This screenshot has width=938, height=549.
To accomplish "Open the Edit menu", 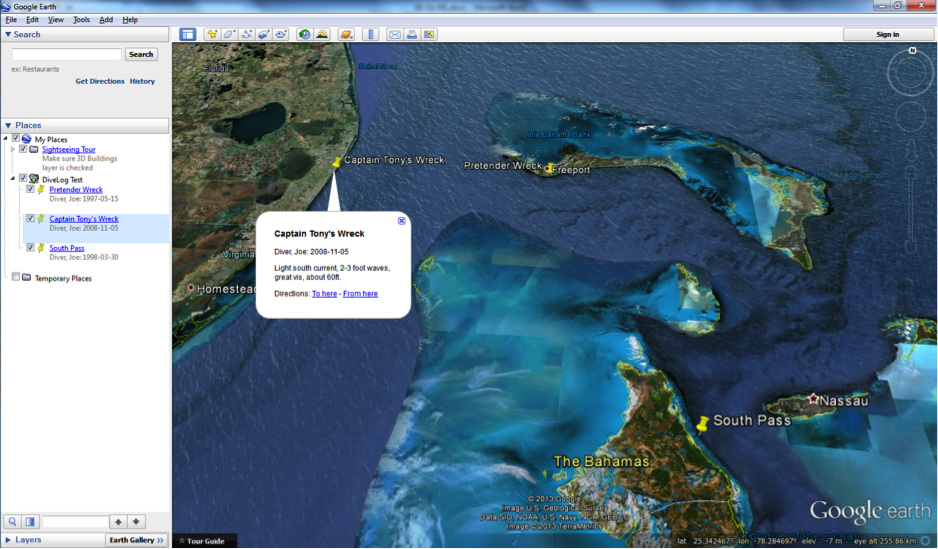I will click(32, 20).
